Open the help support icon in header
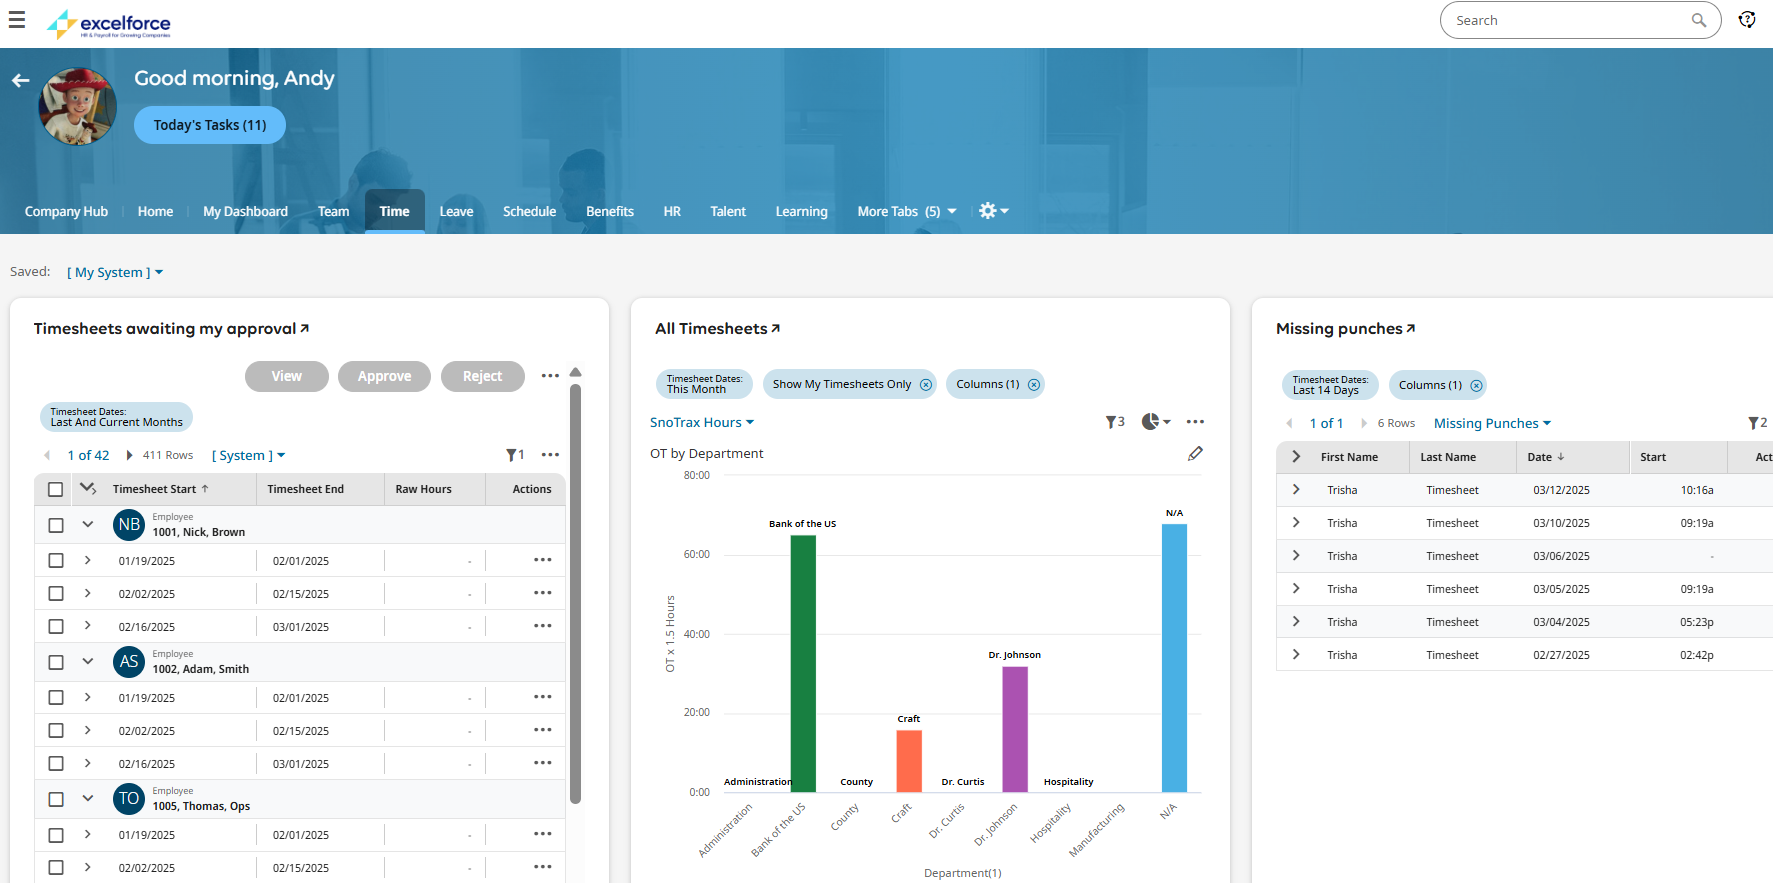The height and width of the screenshot is (883, 1773). [x=1747, y=20]
